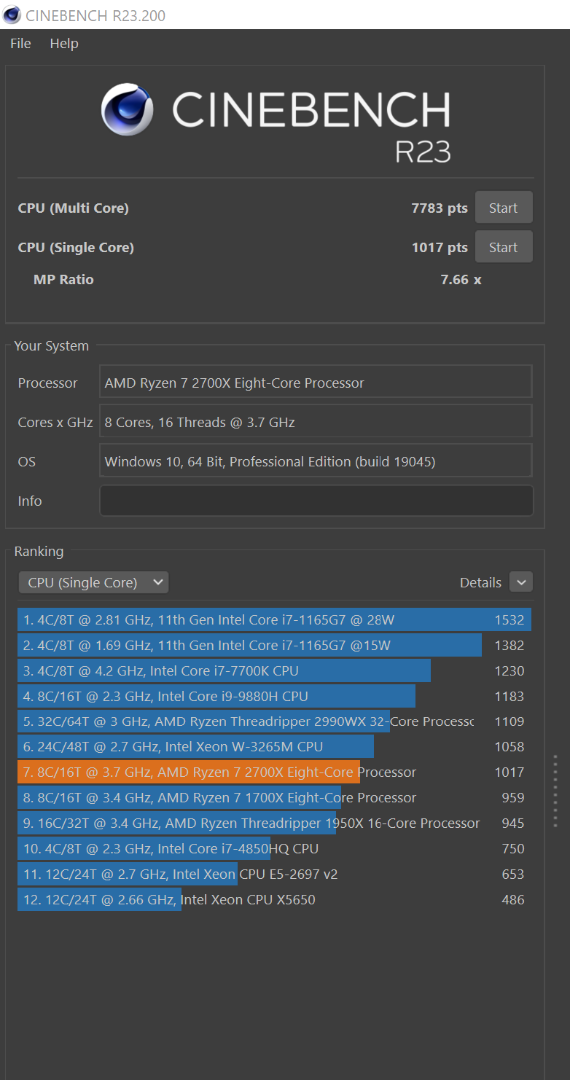This screenshot has width=570, height=1080.
Task: Select the Xeon E5-2697 v2 ranking row
Action: click(x=274, y=874)
